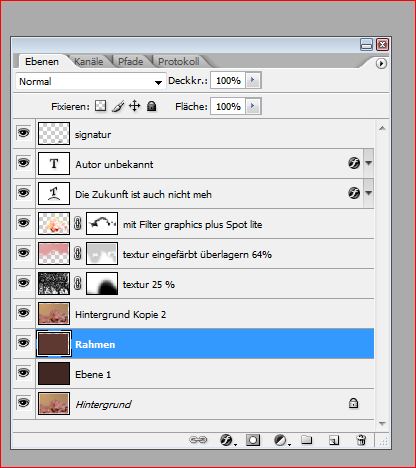
Task: Hide the signatur layer
Action: point(23,133)
